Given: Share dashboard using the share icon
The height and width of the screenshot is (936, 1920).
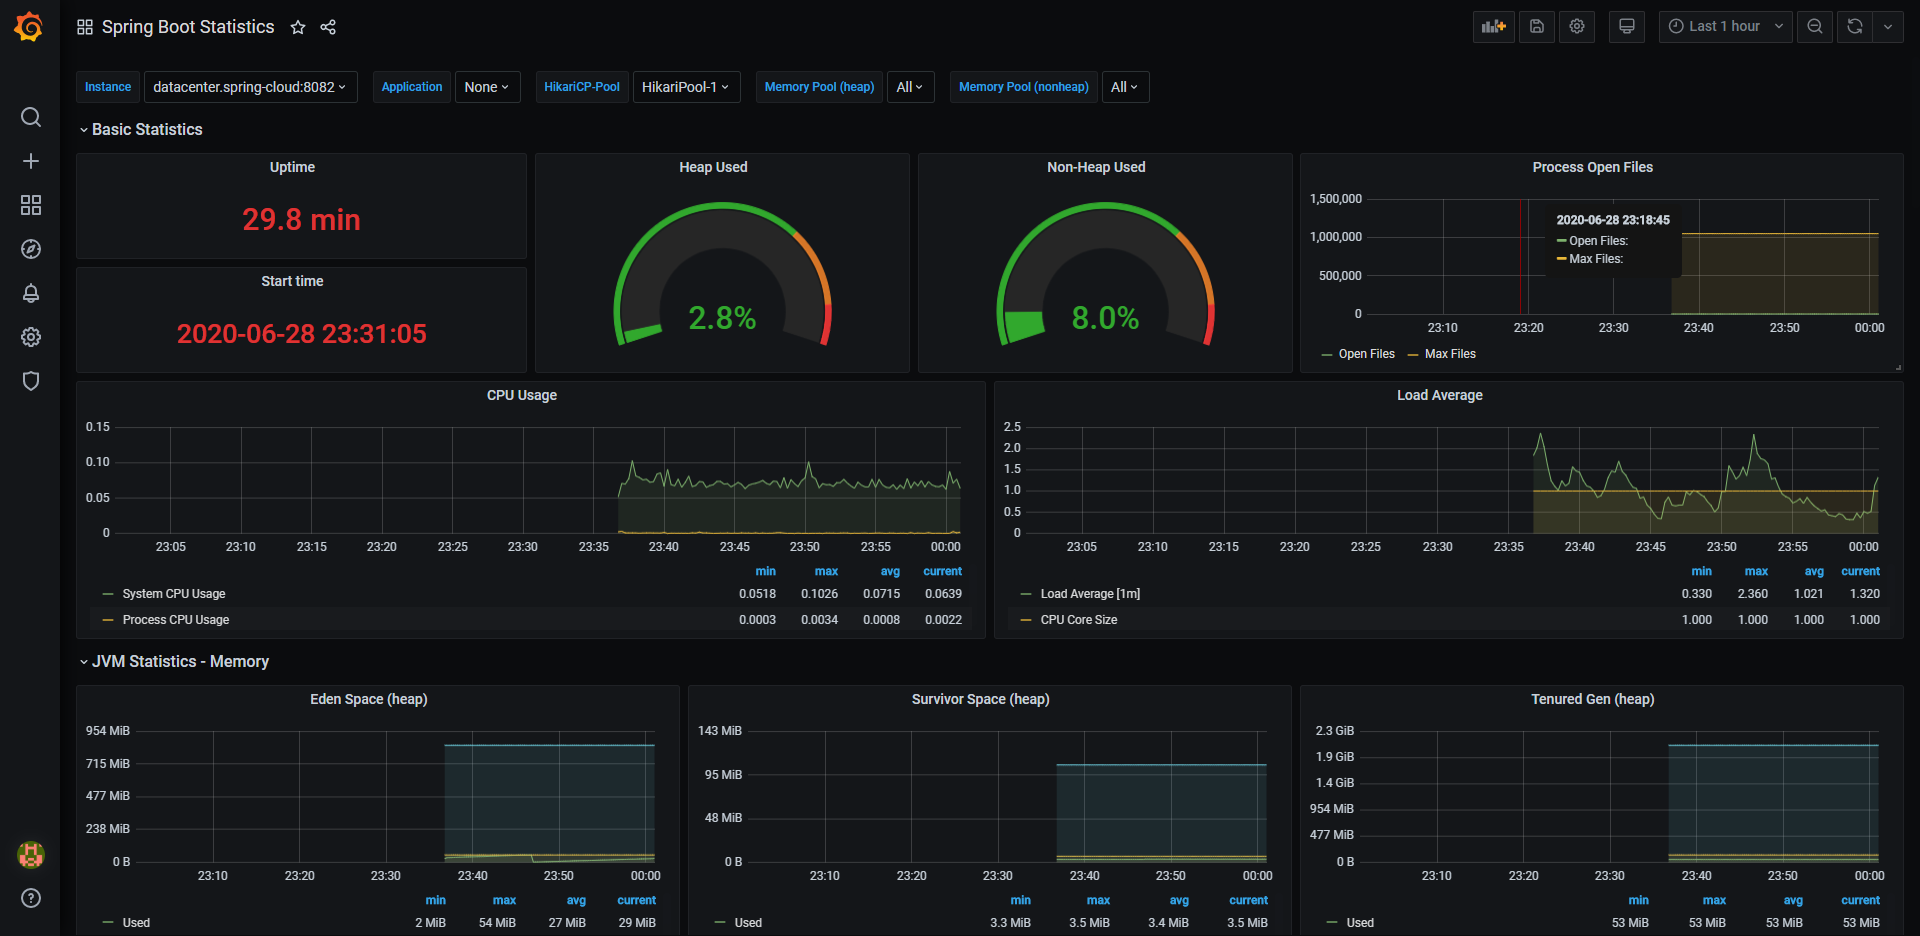Looking at the screenshot, I should (x=328, y=28).
